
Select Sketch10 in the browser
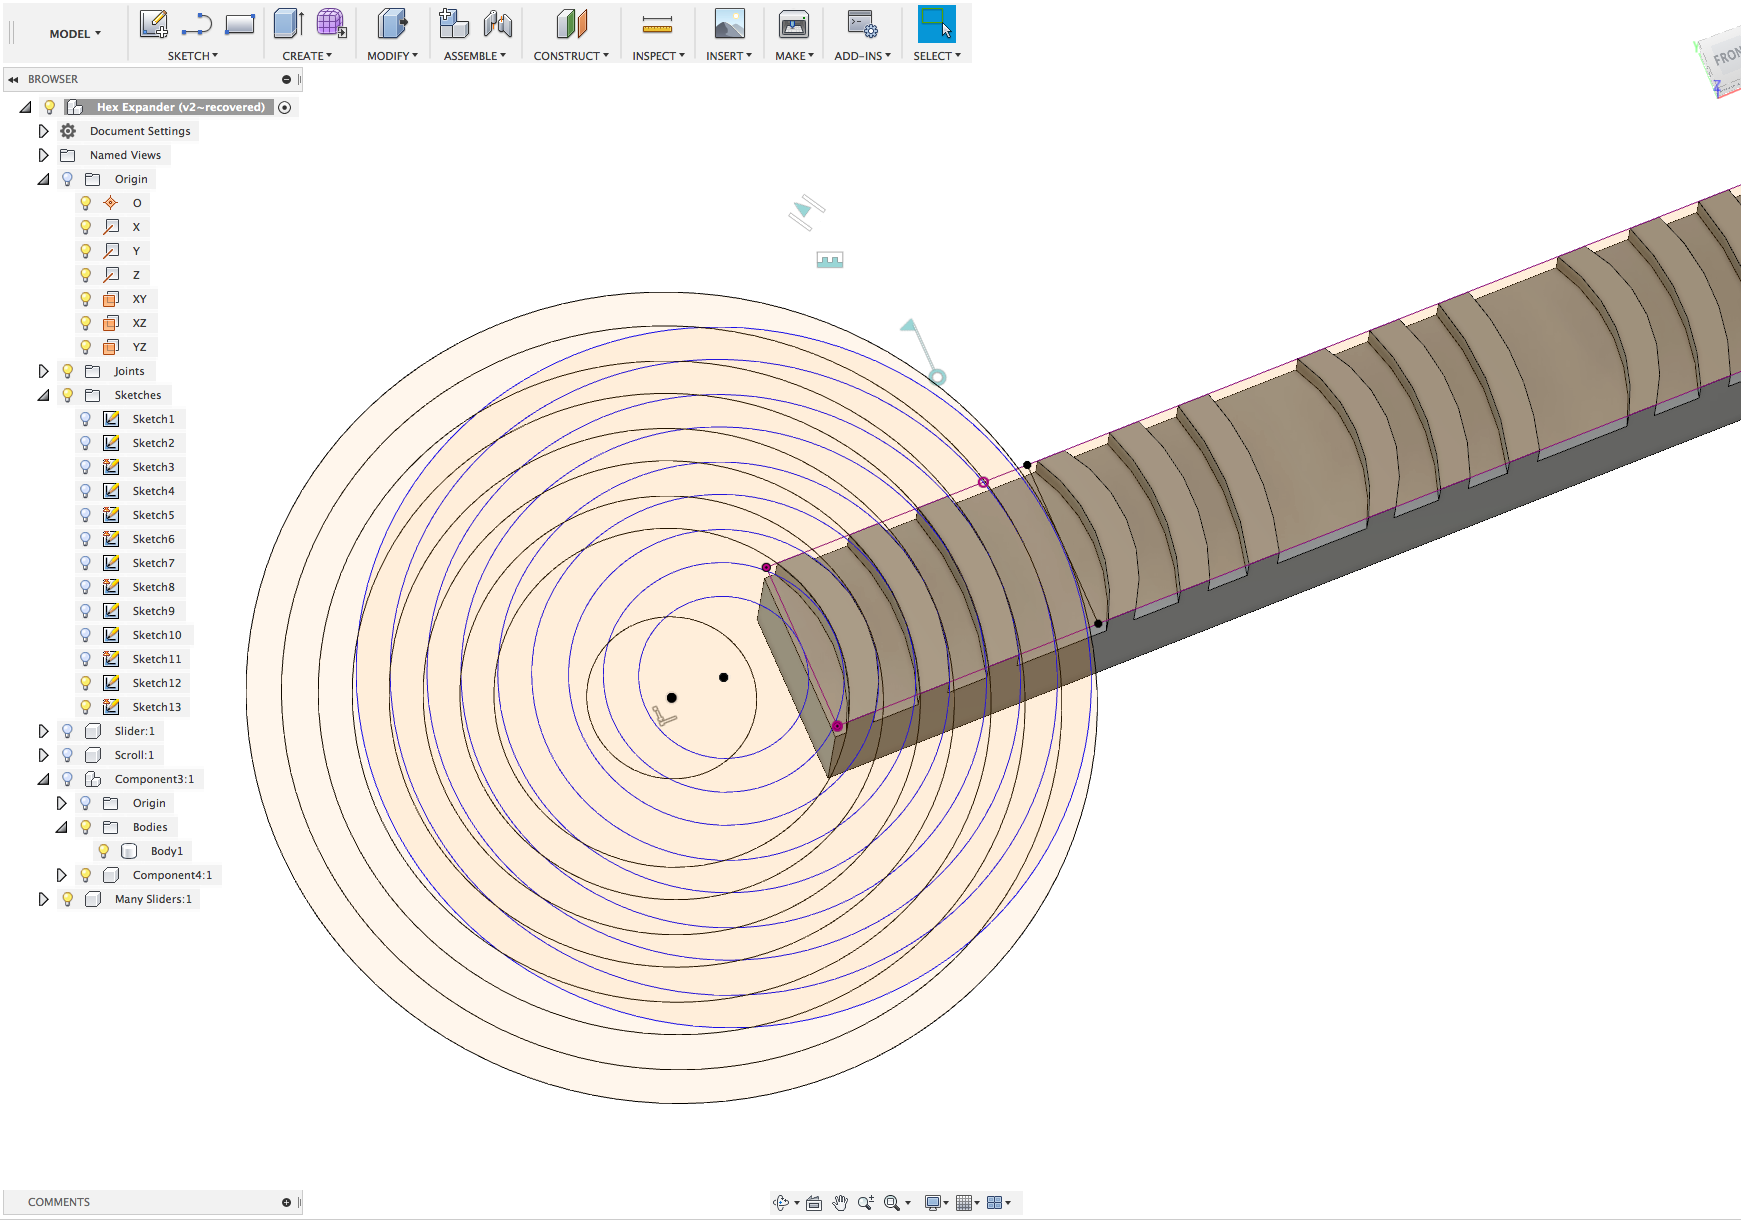click(x=157, y=635)
